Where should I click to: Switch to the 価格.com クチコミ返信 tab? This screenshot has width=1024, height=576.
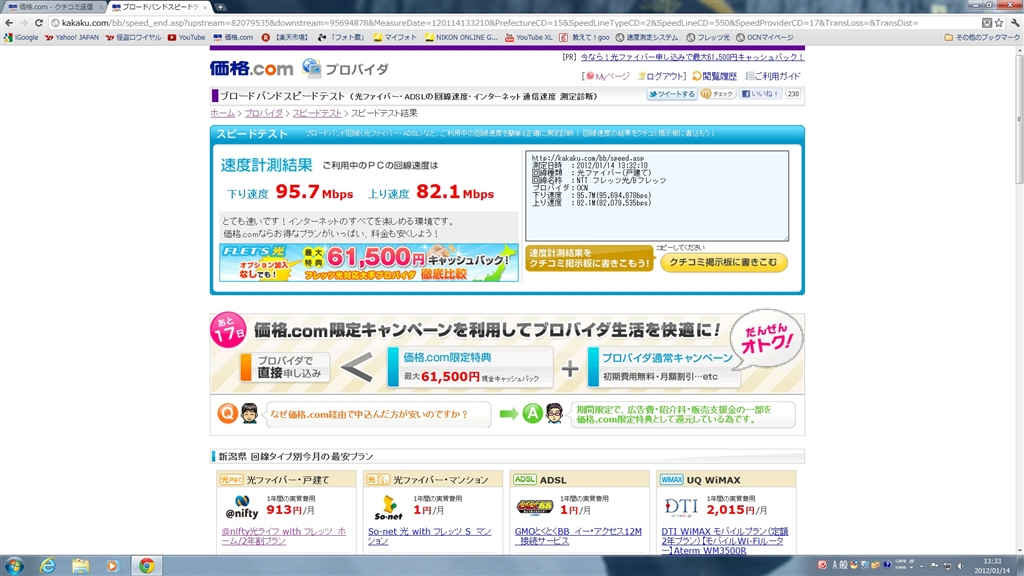[54, 7]
